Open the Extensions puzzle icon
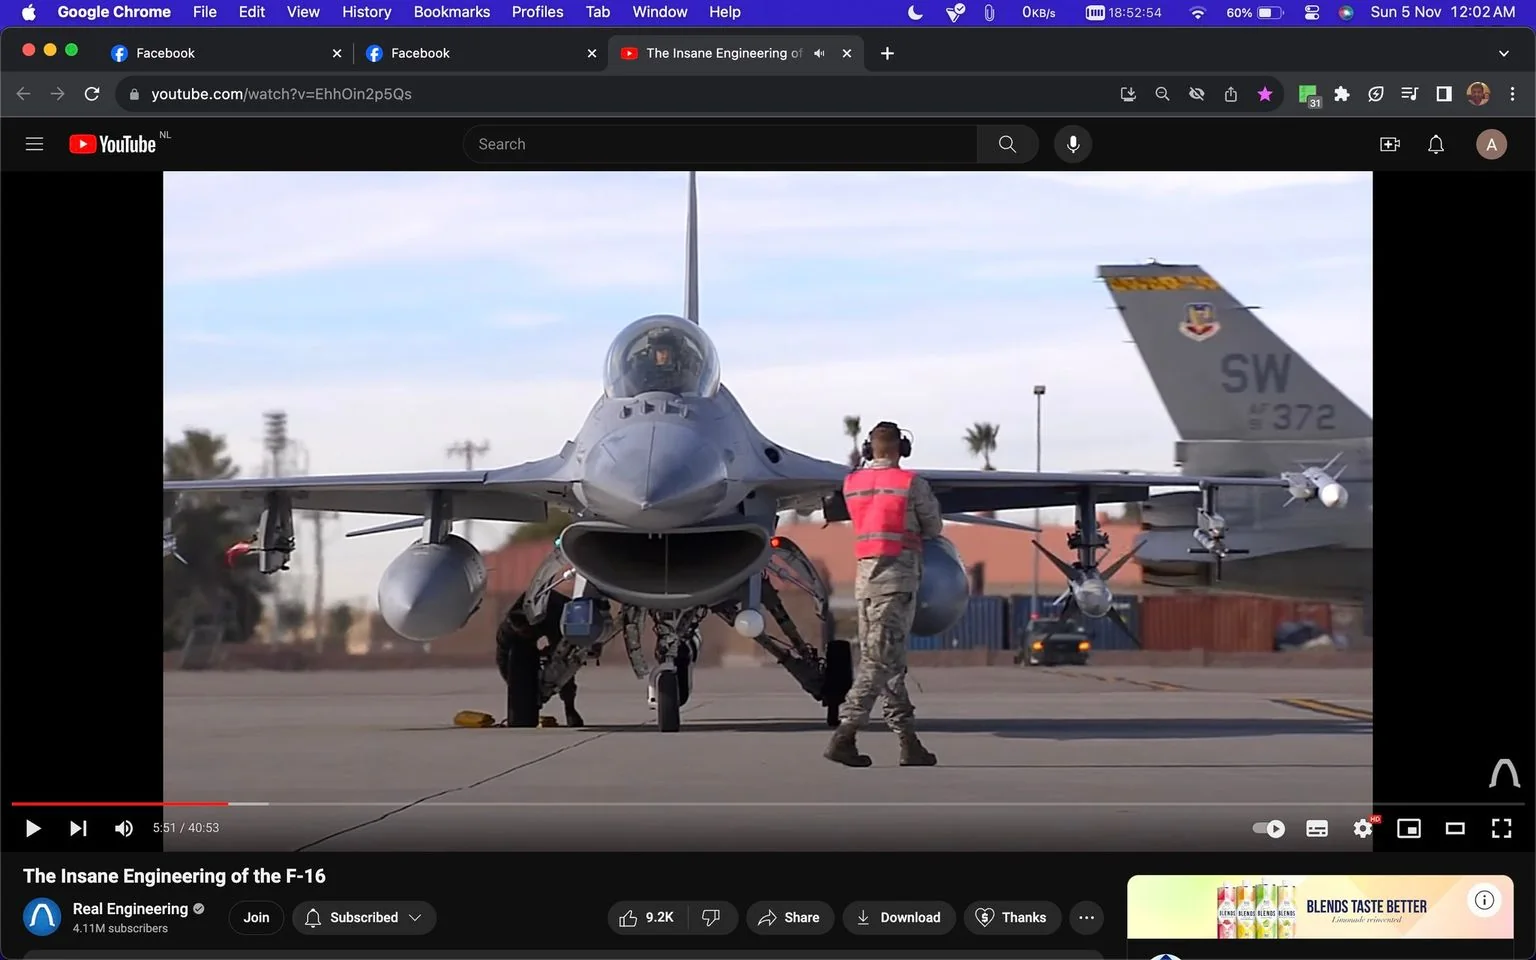The width and height of the screenshot is (1536, 960). (x=1342, y=94)
